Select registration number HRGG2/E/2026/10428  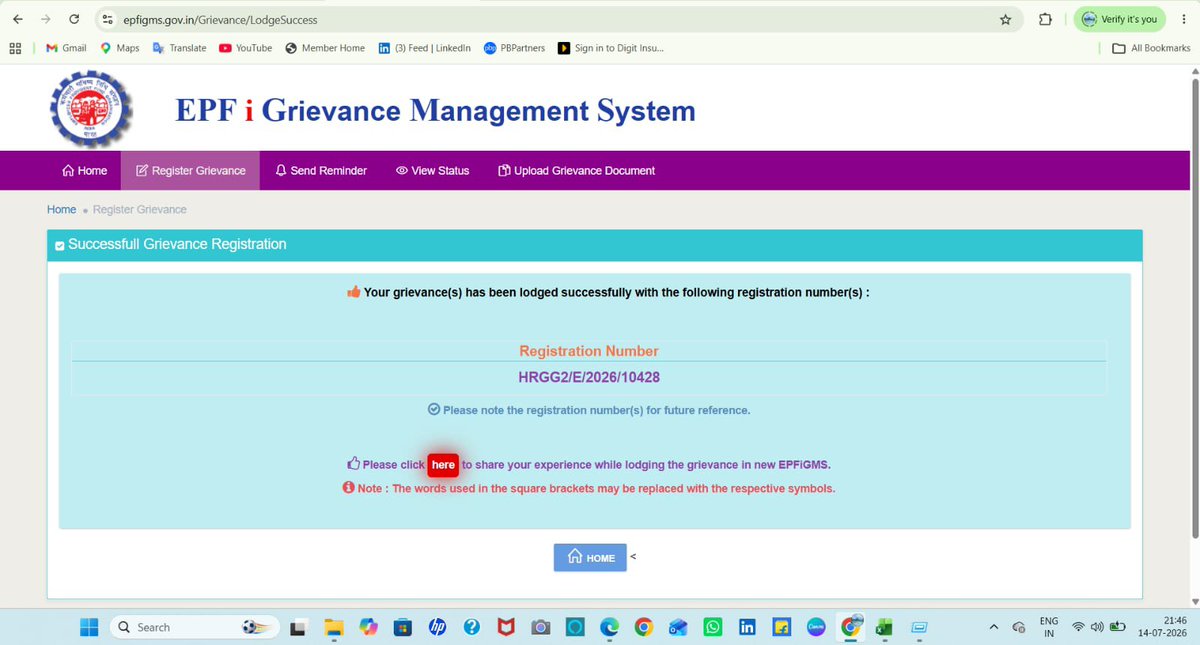tap(589, 378)
